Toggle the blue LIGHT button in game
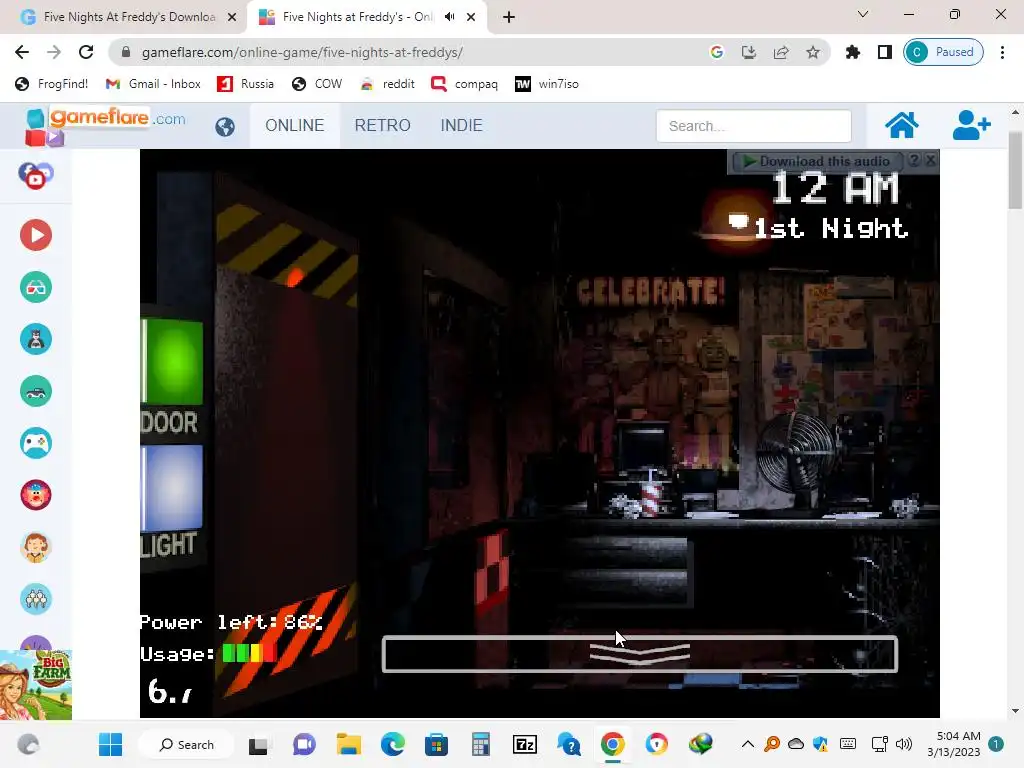Image resolution: width=1024 pixels, height=768 pixels. [x=173, y=488]
